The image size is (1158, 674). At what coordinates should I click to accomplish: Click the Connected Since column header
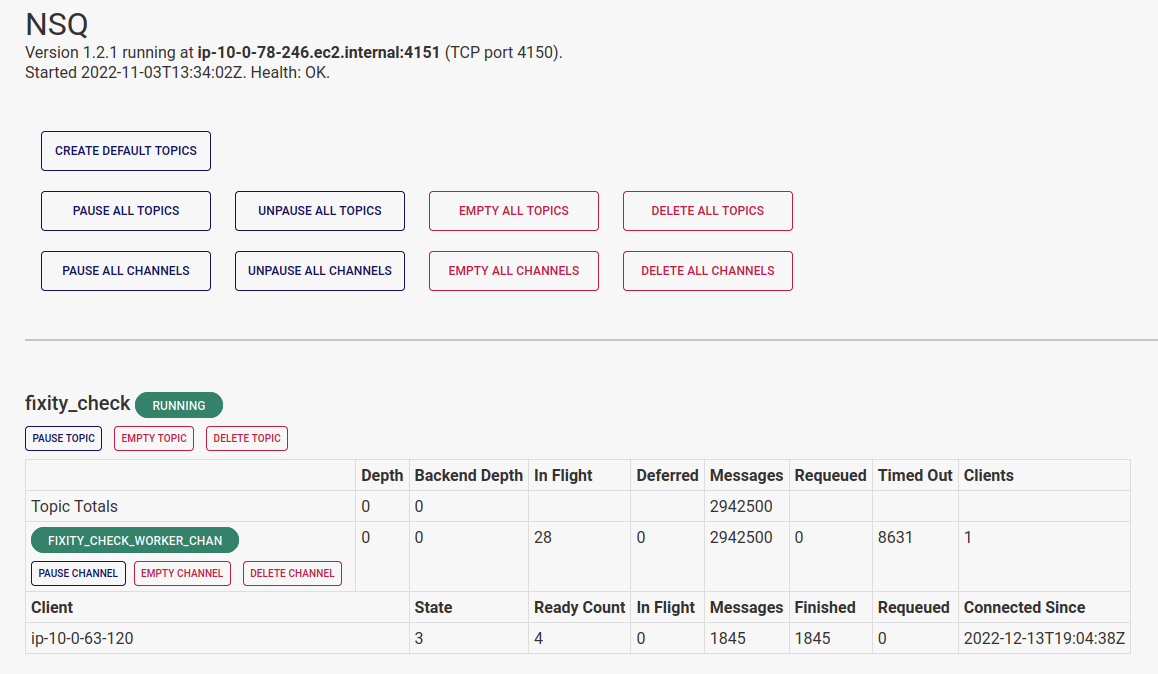point(1024,608)
